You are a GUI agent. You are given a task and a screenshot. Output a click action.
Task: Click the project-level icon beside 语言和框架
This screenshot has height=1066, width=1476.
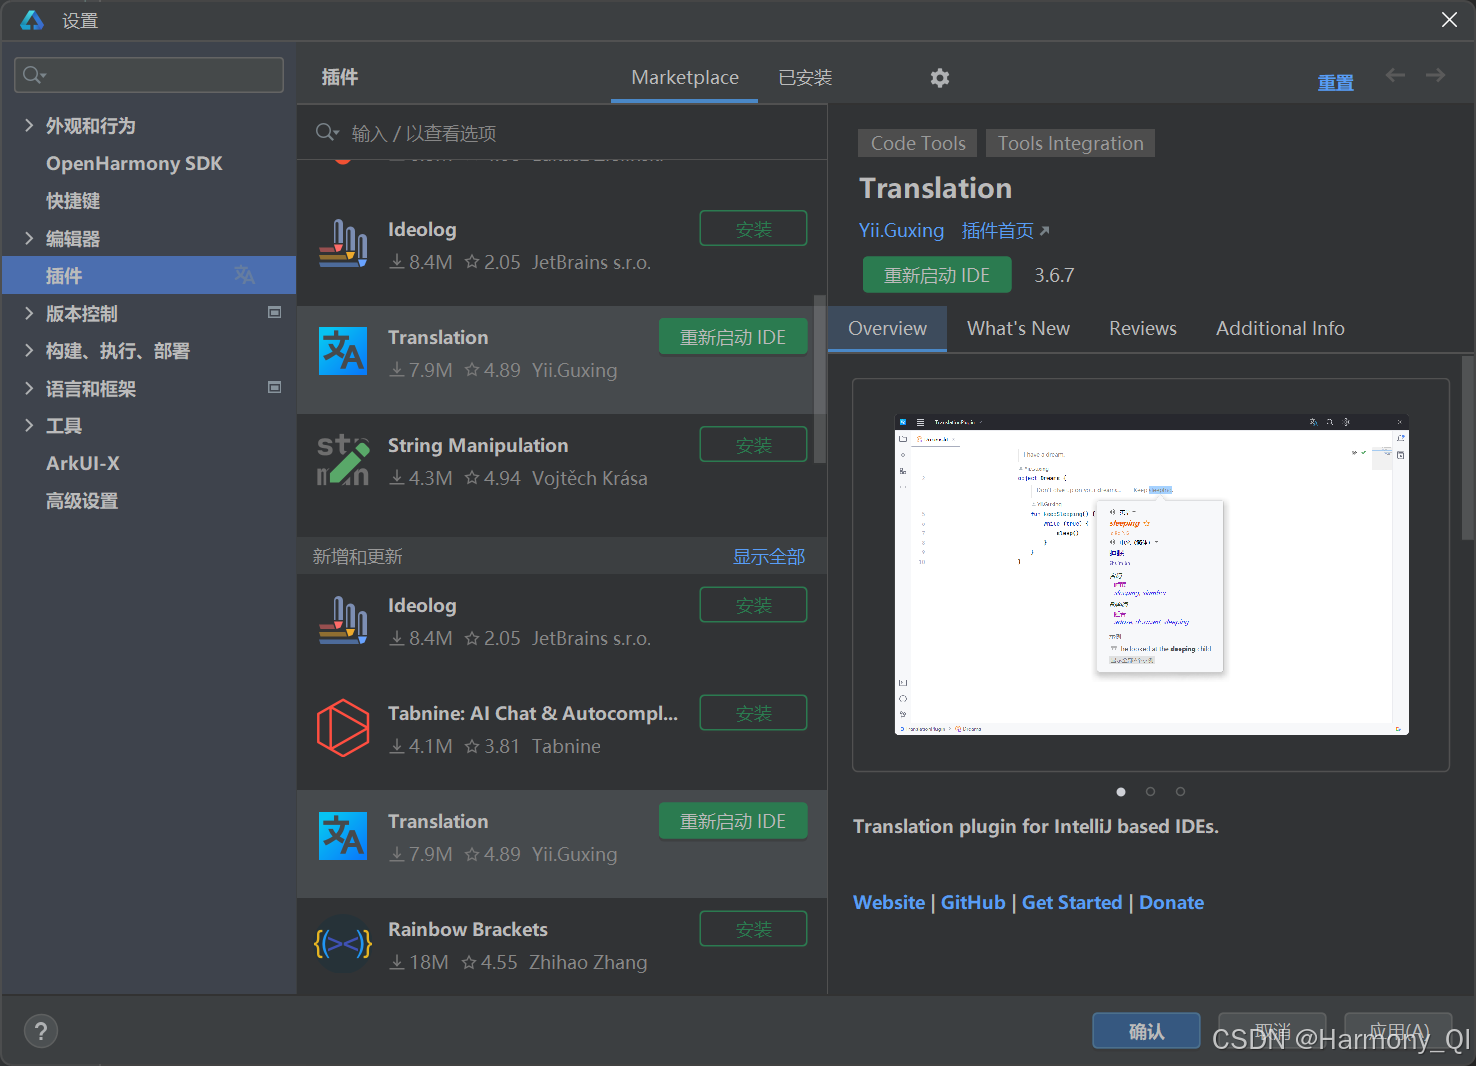[x=274, y=388]
